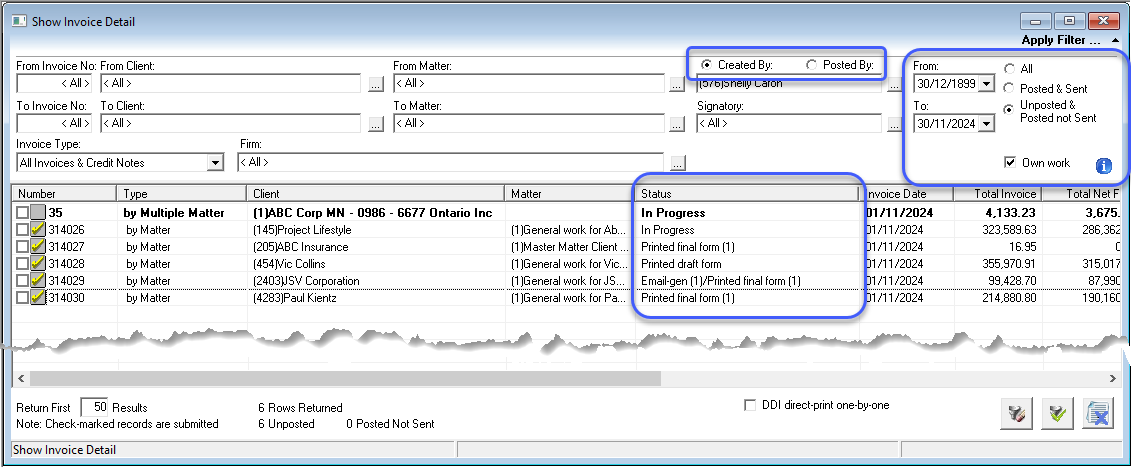The width and height of the screenshot is (1131, 469).
Task: Click the To Matter input field
Action: coord(528,123)
